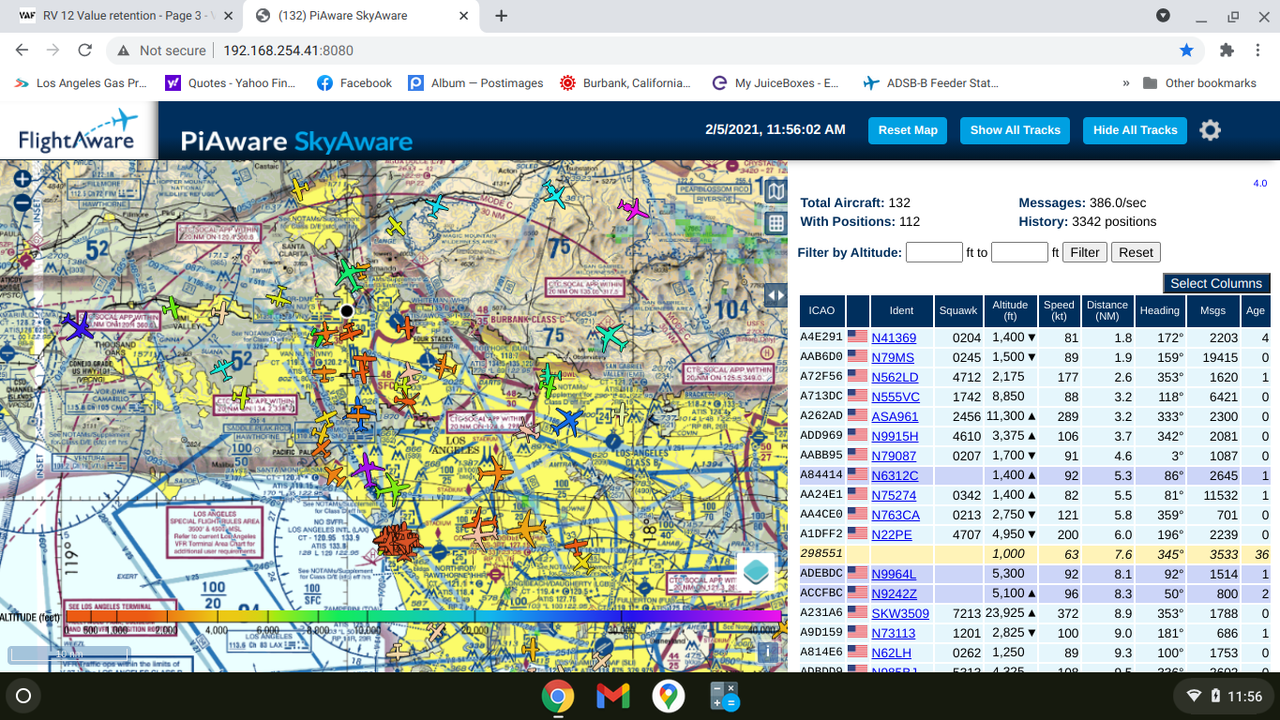The width and height of the screenshot is (1280, 720).
Task: Open N41369 flight link
Action: tap(894, 338)
